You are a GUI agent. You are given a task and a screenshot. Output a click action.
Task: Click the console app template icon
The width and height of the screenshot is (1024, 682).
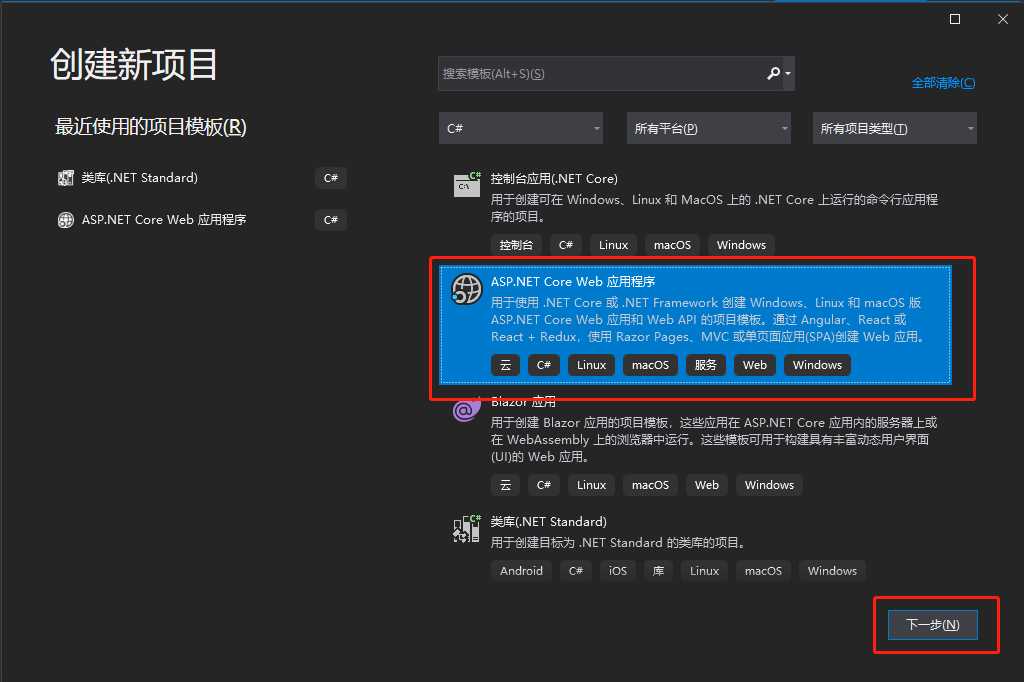tap(467, 184)
